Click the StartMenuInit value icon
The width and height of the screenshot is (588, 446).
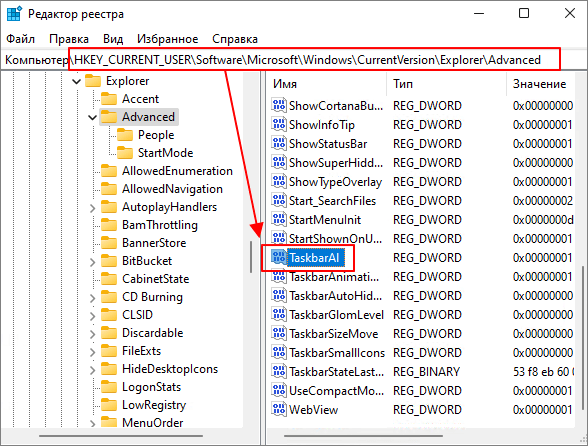pyautogui.click(x=279, y=219)
